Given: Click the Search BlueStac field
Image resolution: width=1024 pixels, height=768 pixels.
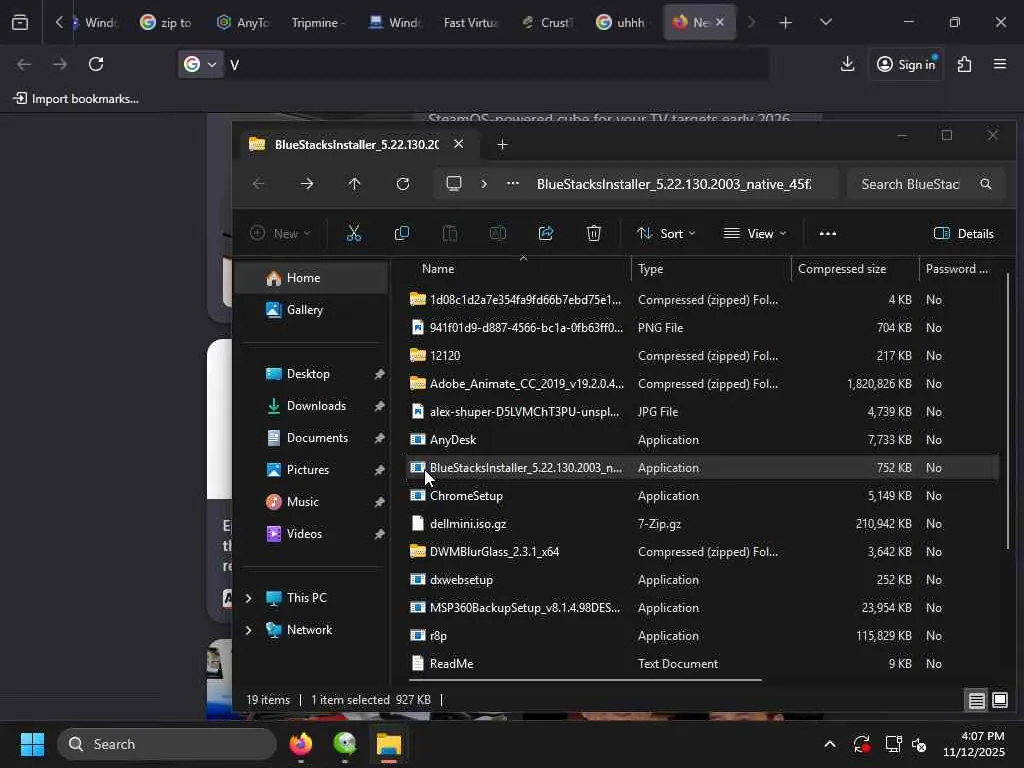Looking at the screenshot, I should [927, 184].
